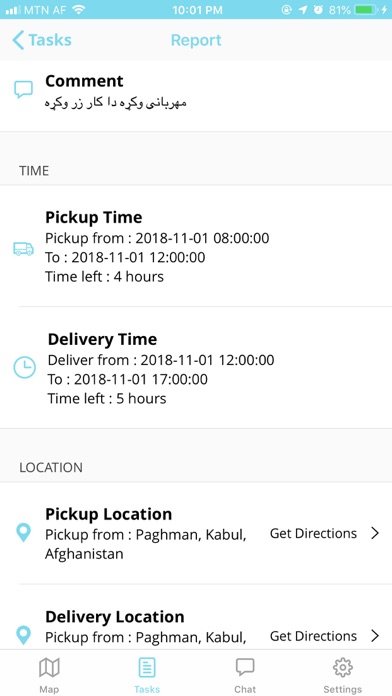
Task: Open the Chat tab icon
Action: [245, 668]
